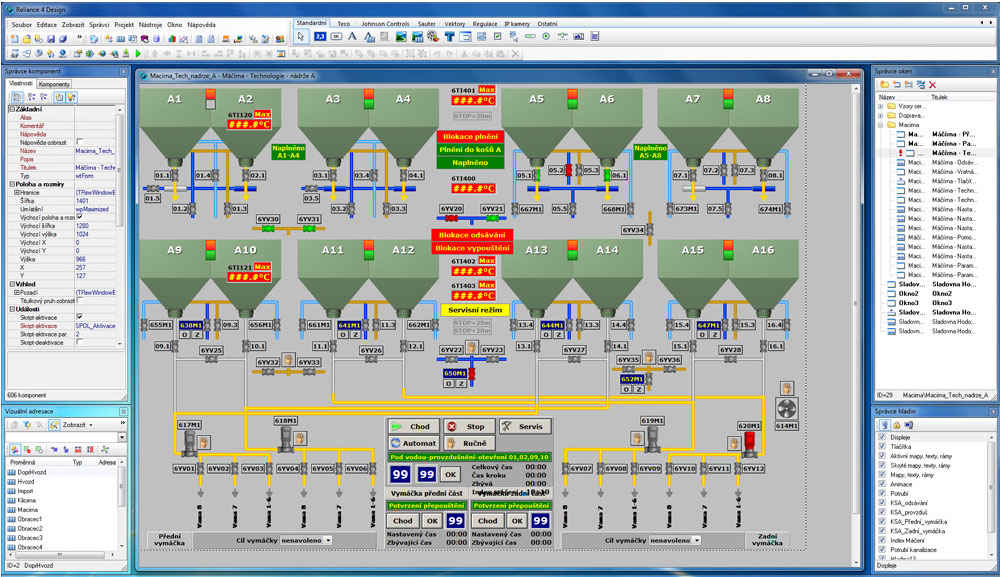Toggle the Displeje layer checkbox
The height and width of the screenshot is (577, 1000).
coord(882,437)
